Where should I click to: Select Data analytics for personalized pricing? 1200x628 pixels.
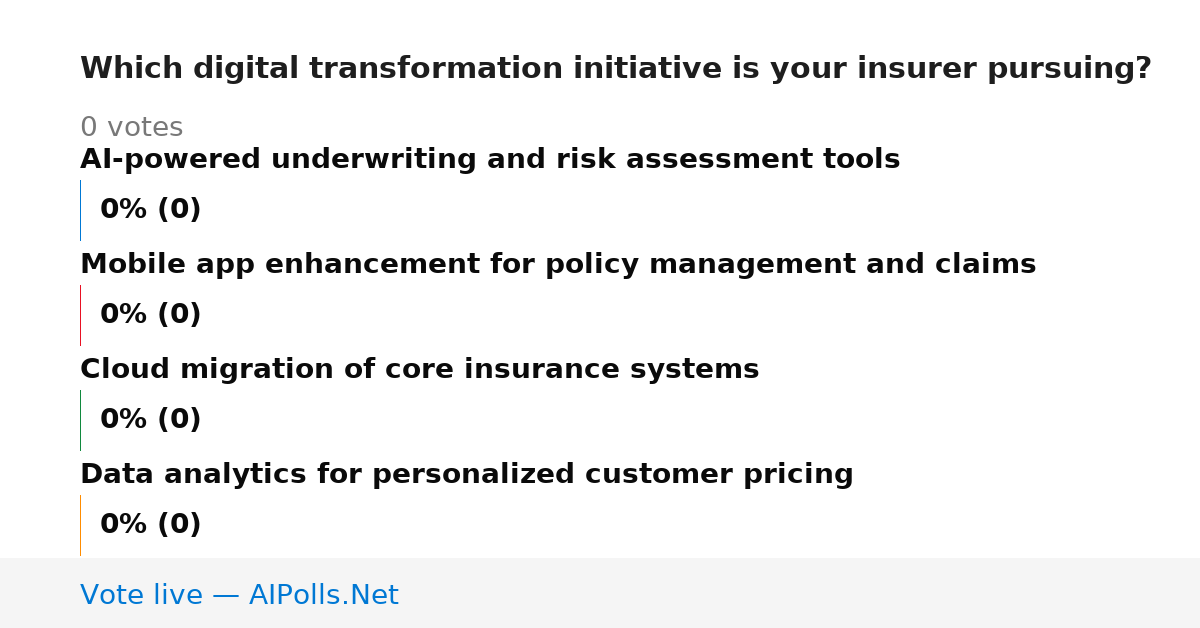point(467,475)
